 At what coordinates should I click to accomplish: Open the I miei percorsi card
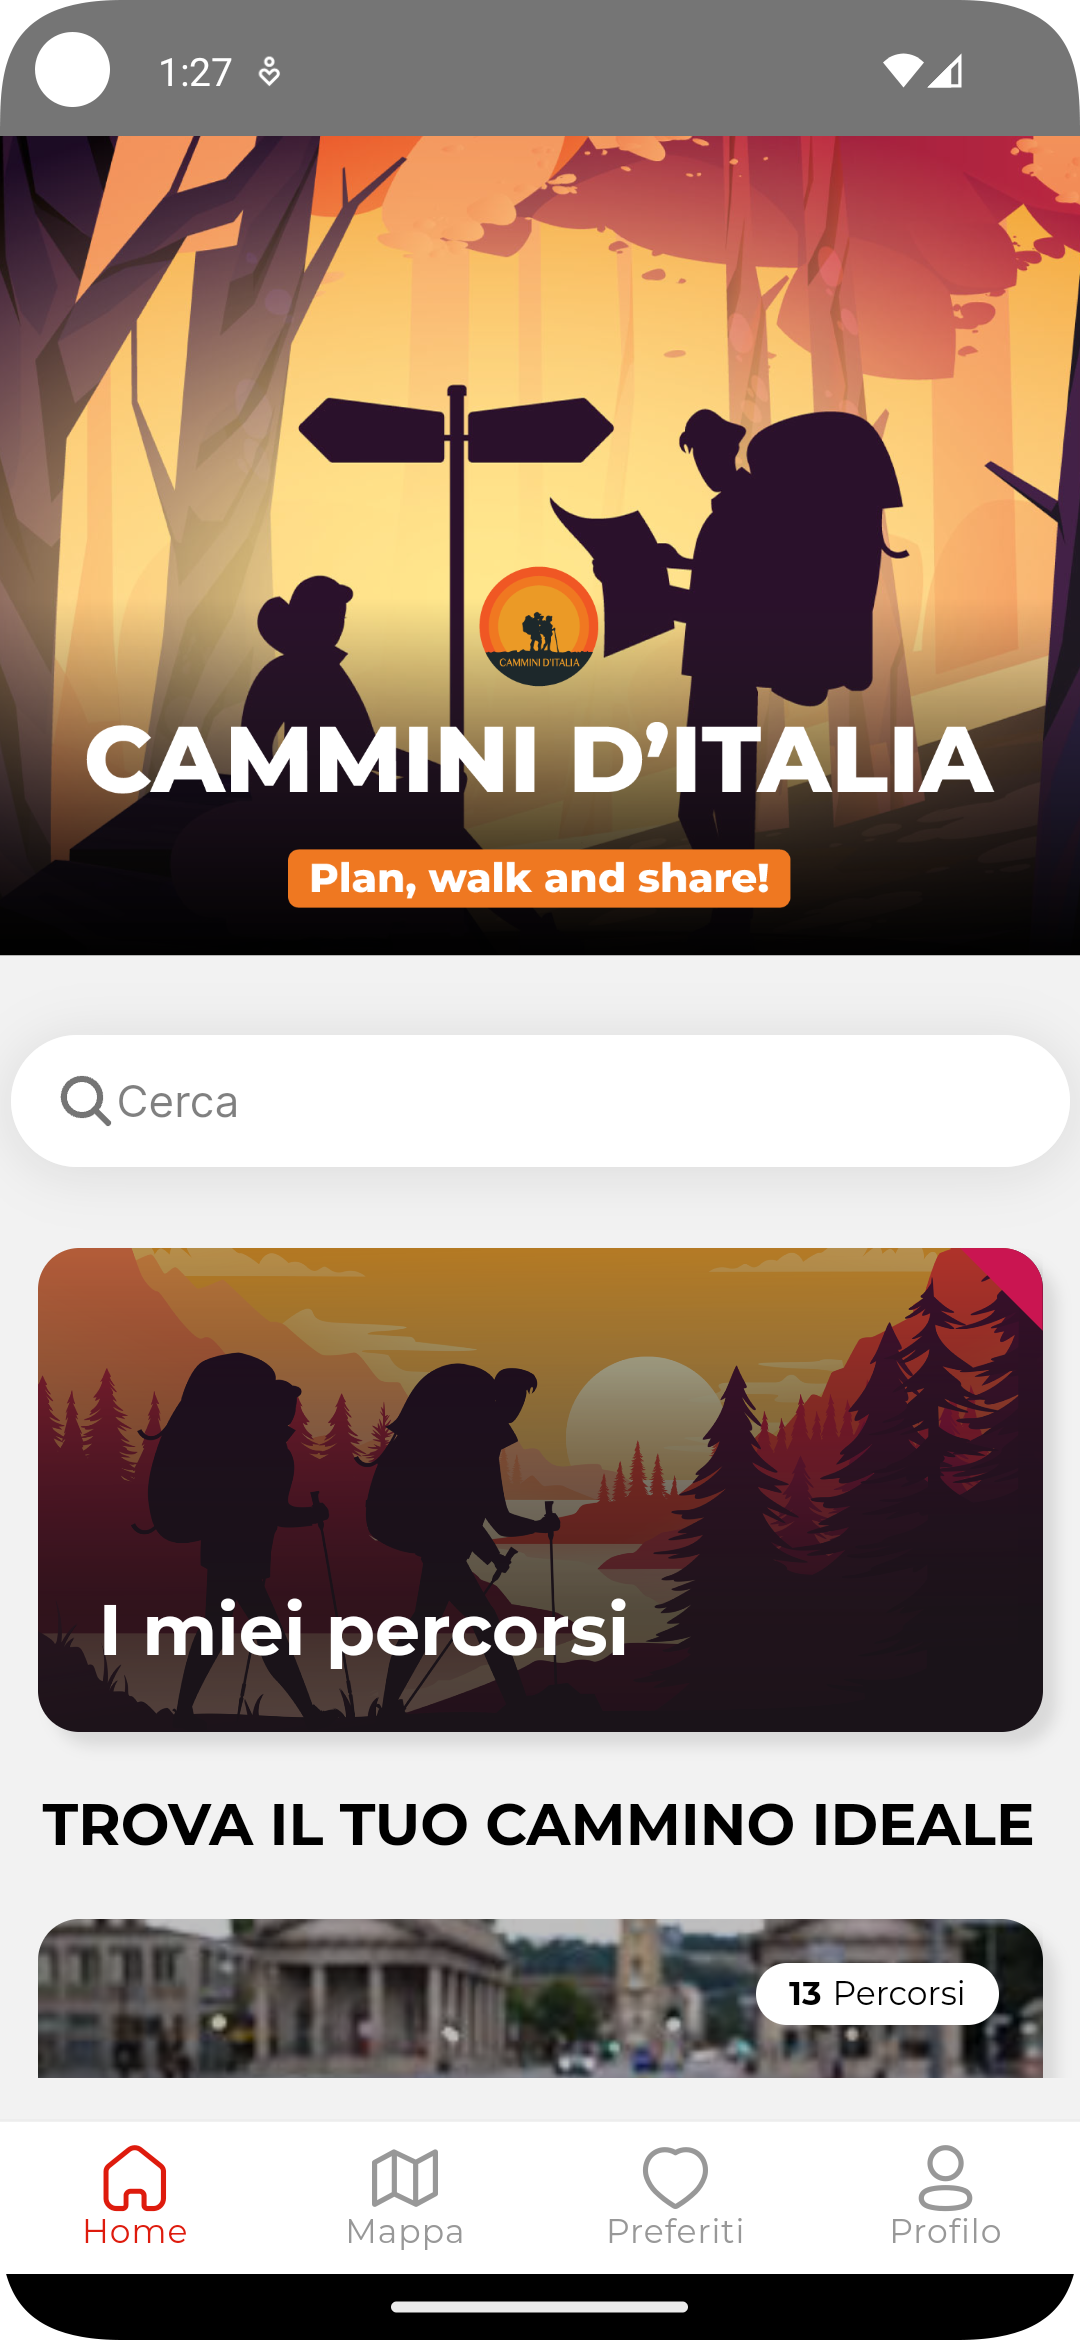[x=540, y=1490]
